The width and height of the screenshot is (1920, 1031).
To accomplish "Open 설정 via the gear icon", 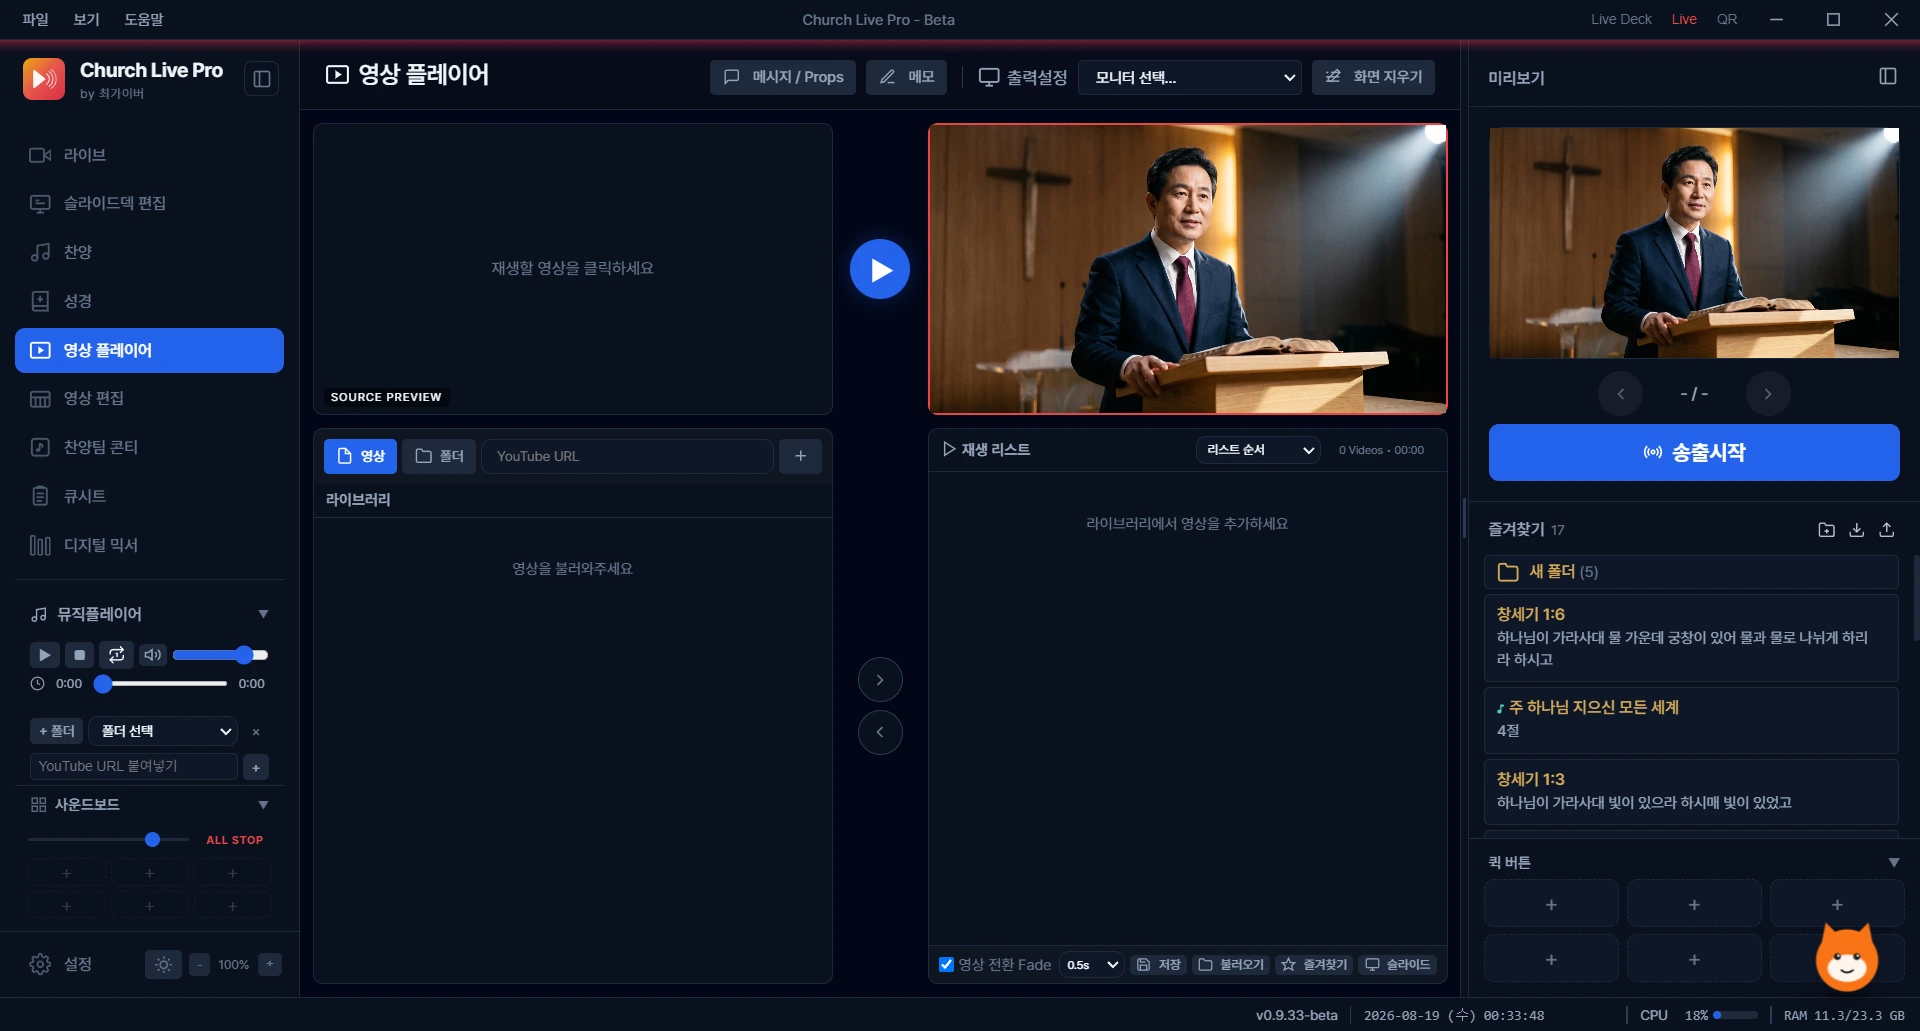I will coord(40,964).
